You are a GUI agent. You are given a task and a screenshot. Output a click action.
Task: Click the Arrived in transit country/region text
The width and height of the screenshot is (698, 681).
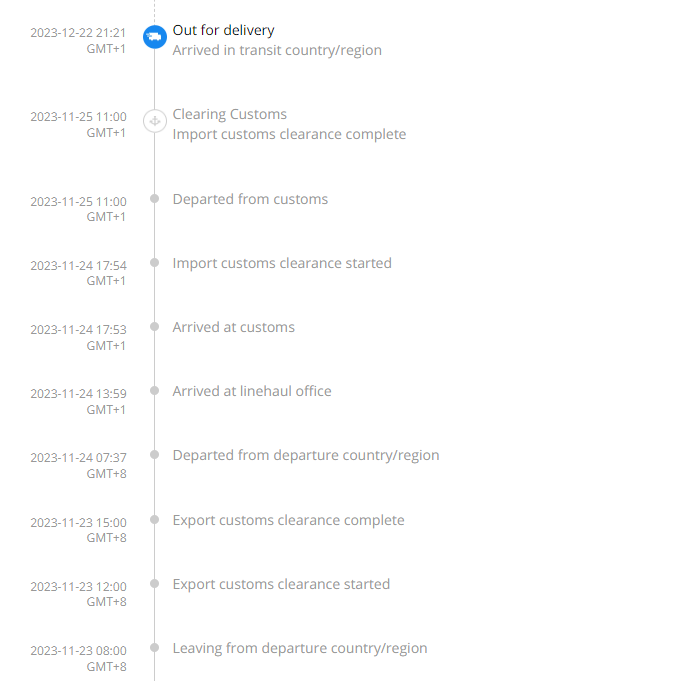(x=277, y=50)
